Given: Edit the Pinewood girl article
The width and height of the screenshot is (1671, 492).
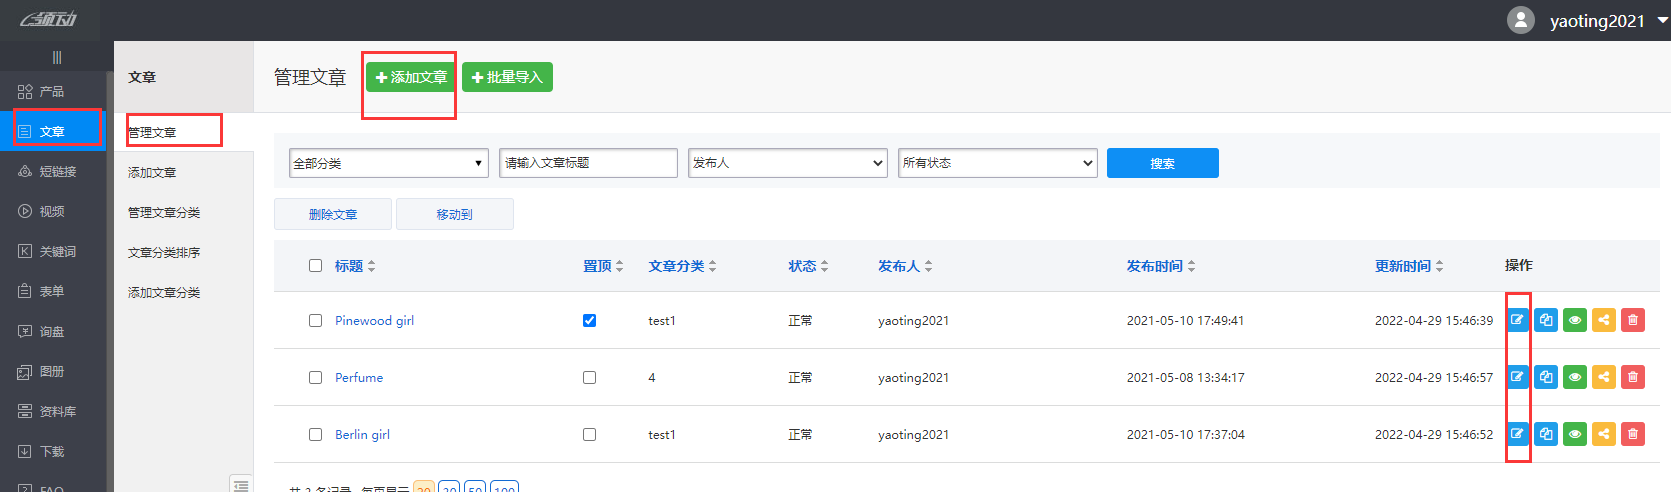Looking at the screenshot, I should tap(1517, 320).
